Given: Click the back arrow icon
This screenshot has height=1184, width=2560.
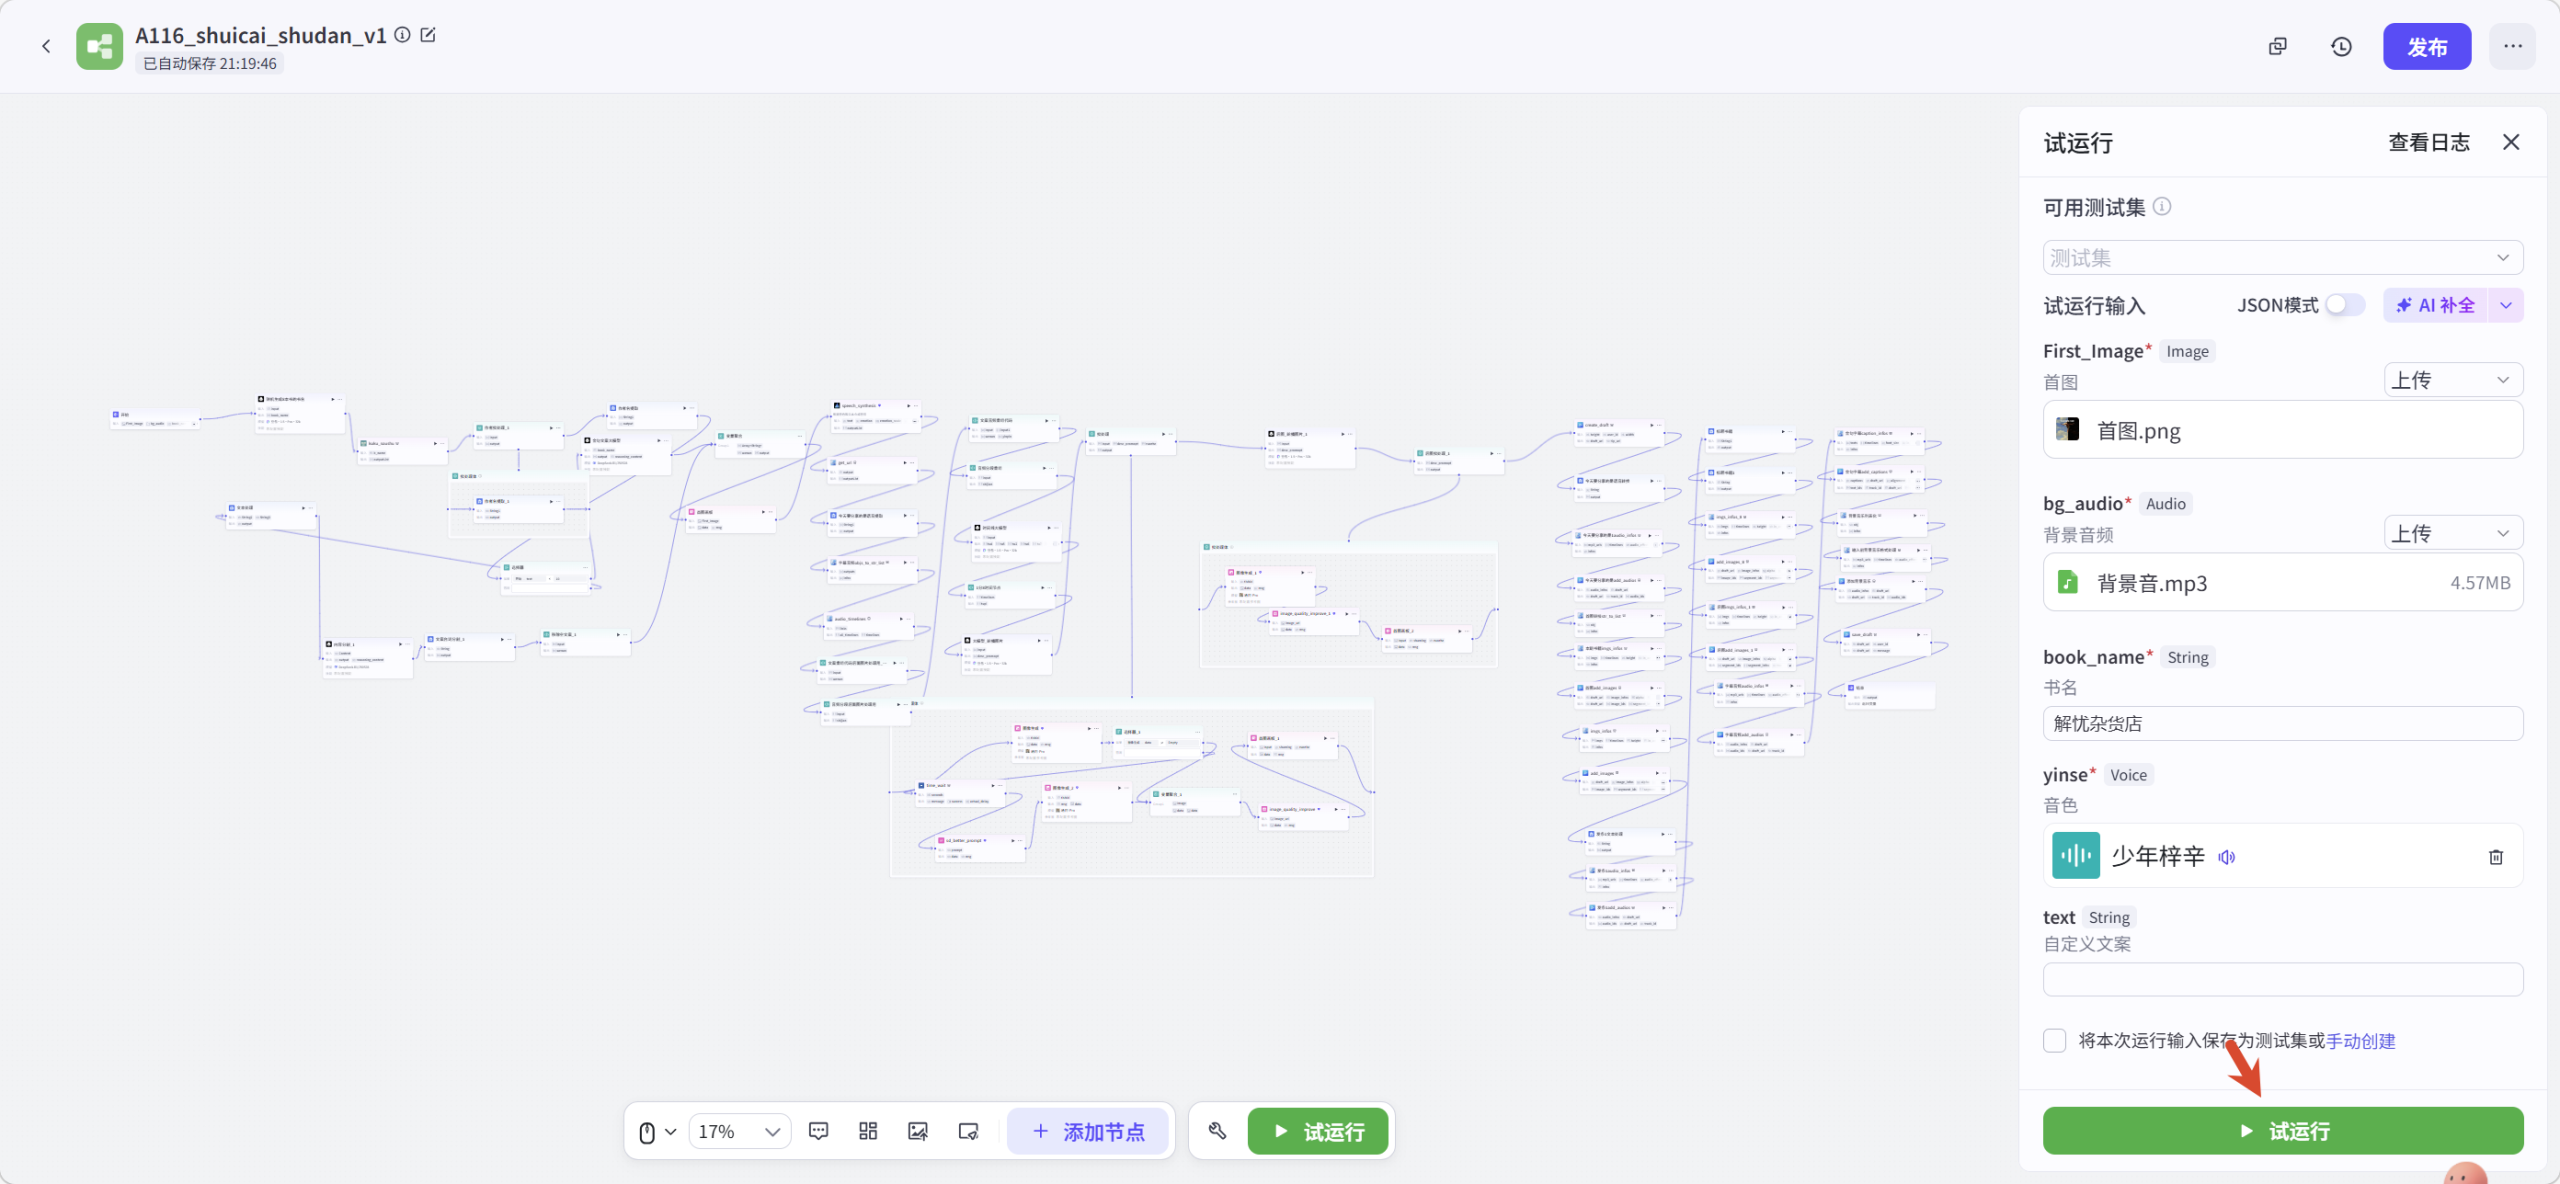Looking at the screenshot, I should pyautogui.click(x=46, y=46).
